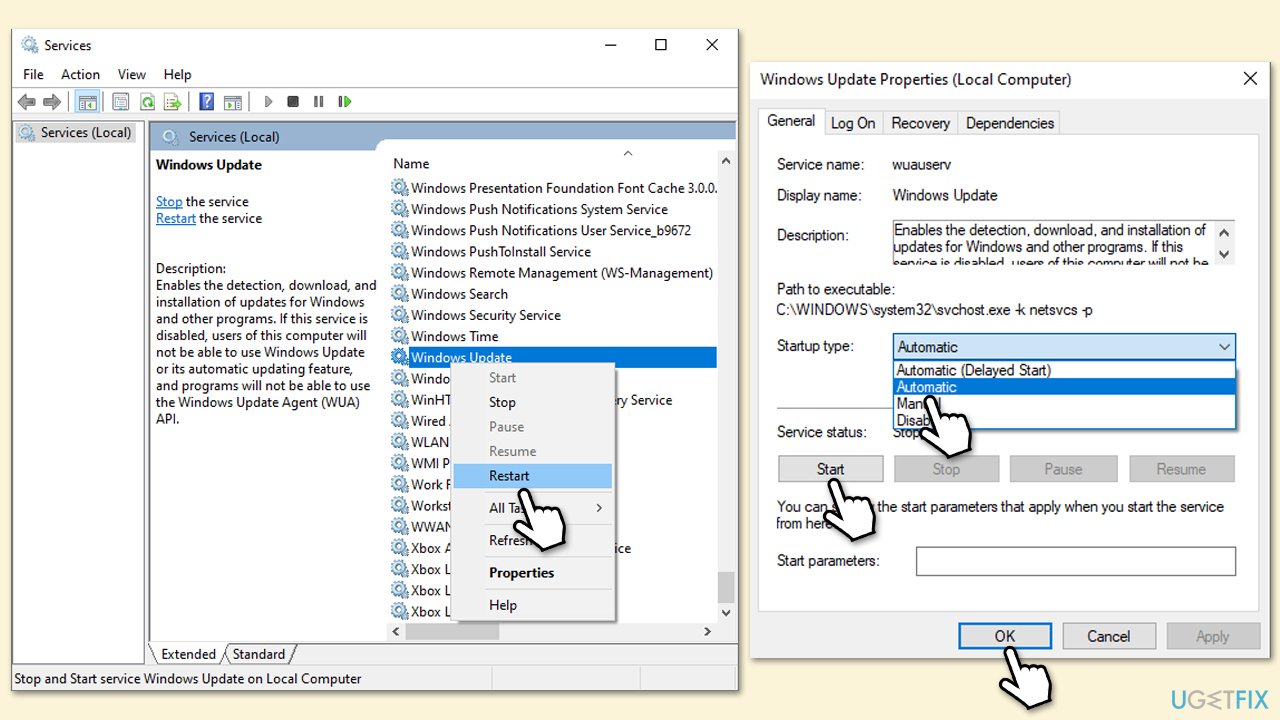Choose Help in the context menu
Screen dimensions: 1280x720
pos(532,605)
